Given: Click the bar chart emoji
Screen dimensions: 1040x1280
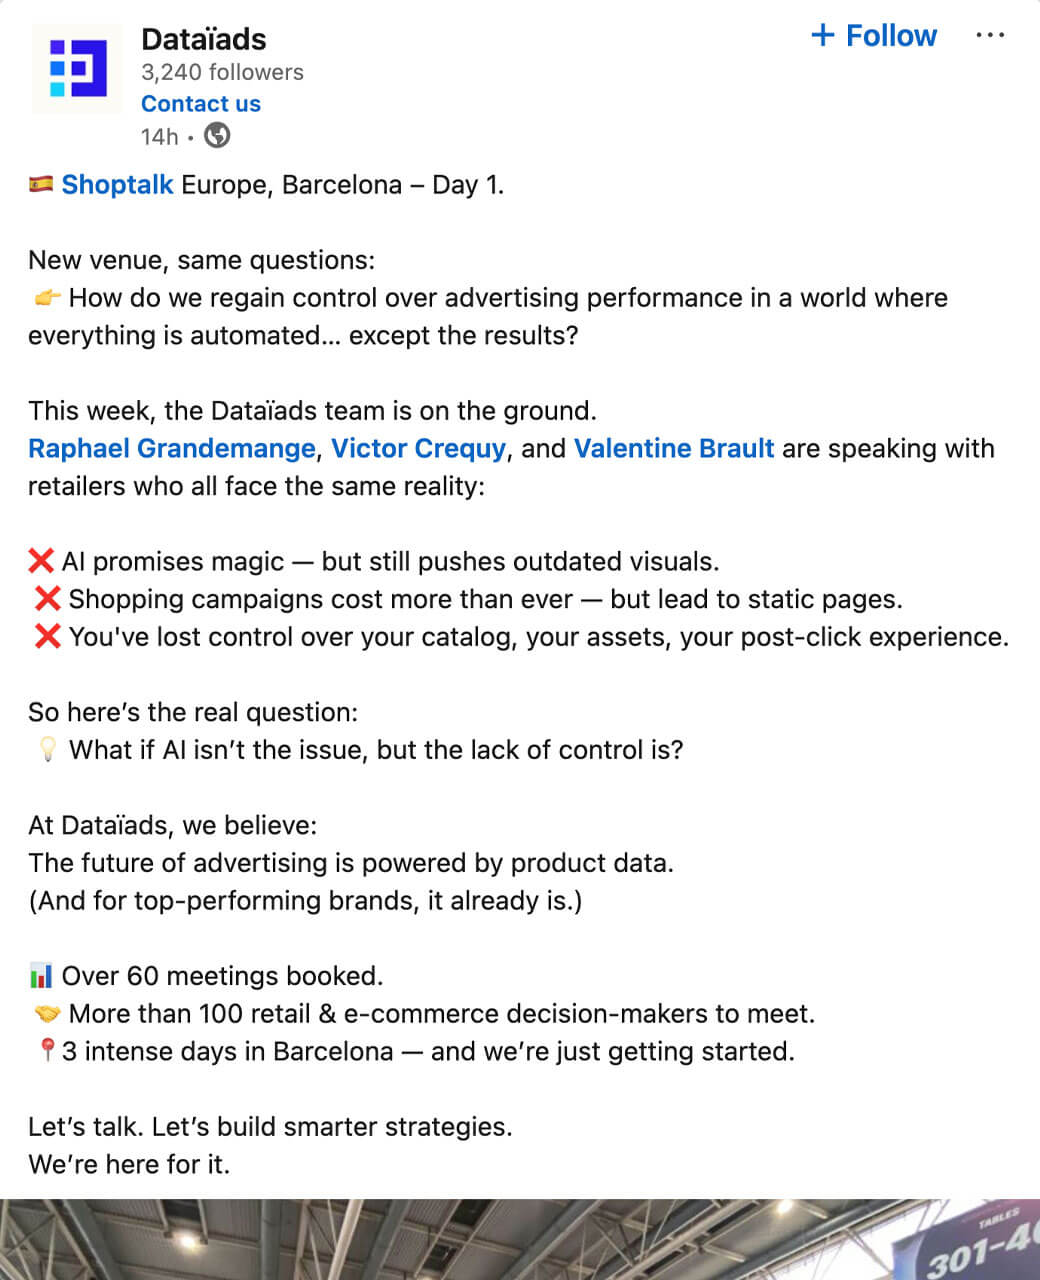Looking at the screenshot, I should click(41, 975).
